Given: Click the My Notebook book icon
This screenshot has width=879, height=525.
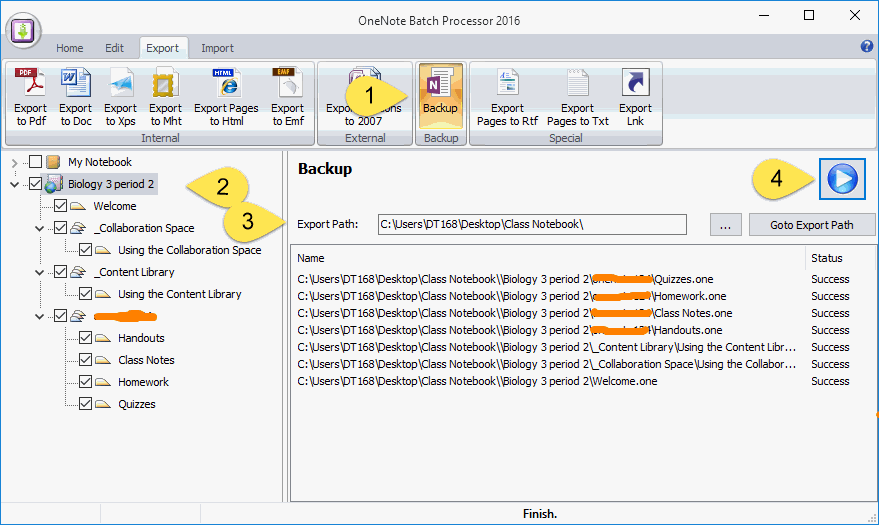Looking at the screenshot, I should 53,162.
